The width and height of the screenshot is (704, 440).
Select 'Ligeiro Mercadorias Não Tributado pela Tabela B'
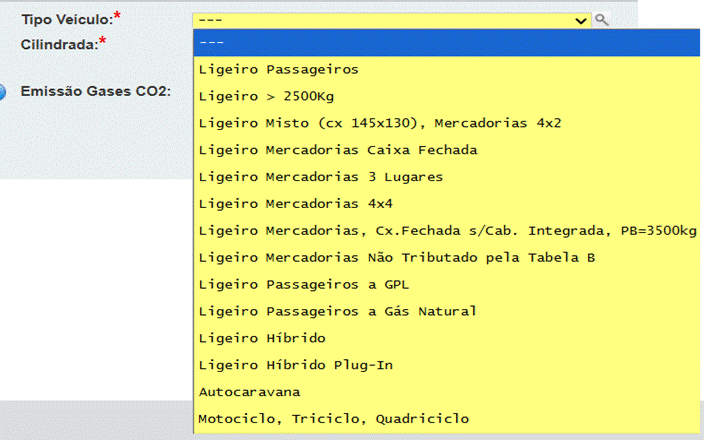pos(397,258)
